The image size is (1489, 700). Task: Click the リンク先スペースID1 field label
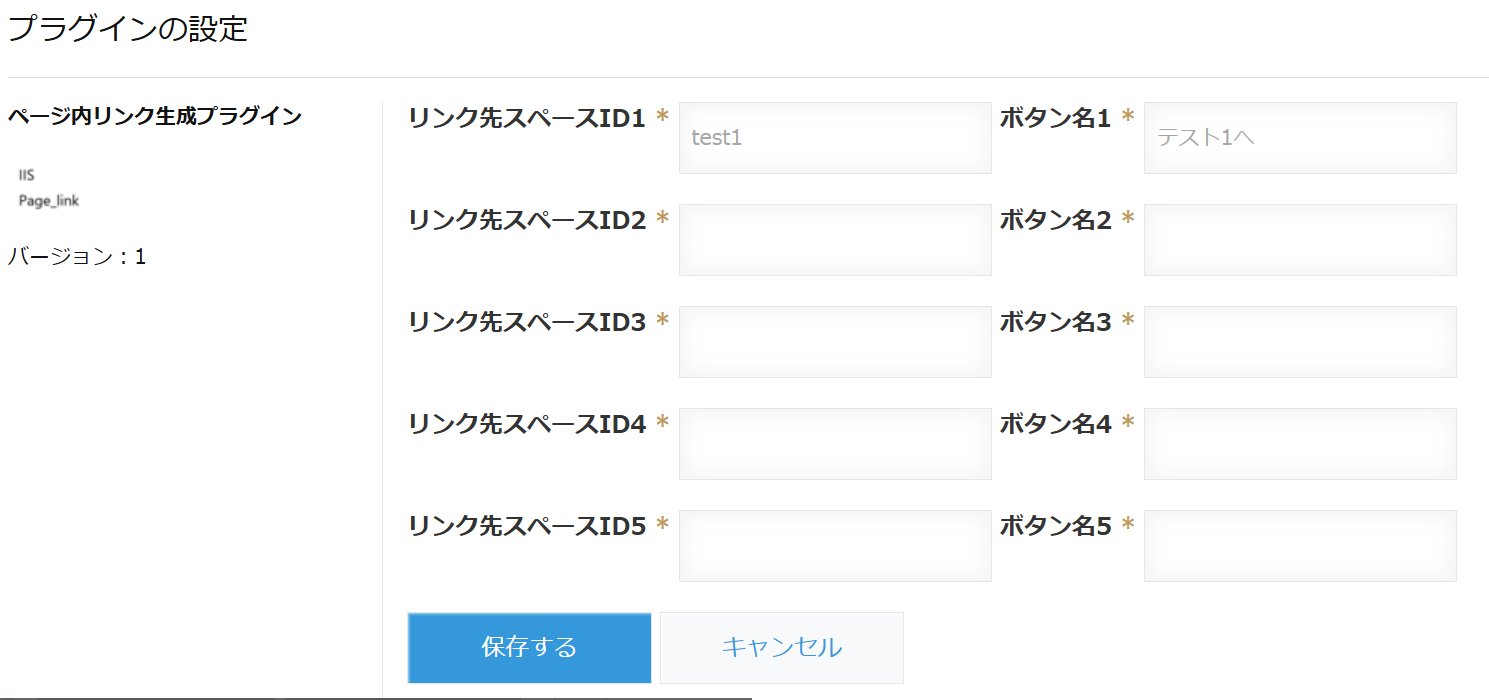tap(527, 119)
